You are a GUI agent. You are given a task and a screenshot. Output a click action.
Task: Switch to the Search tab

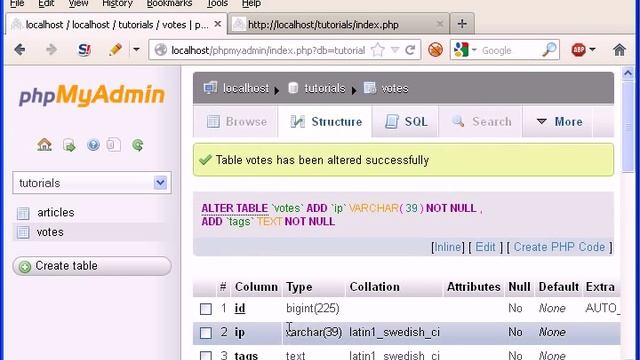point(481,121)
